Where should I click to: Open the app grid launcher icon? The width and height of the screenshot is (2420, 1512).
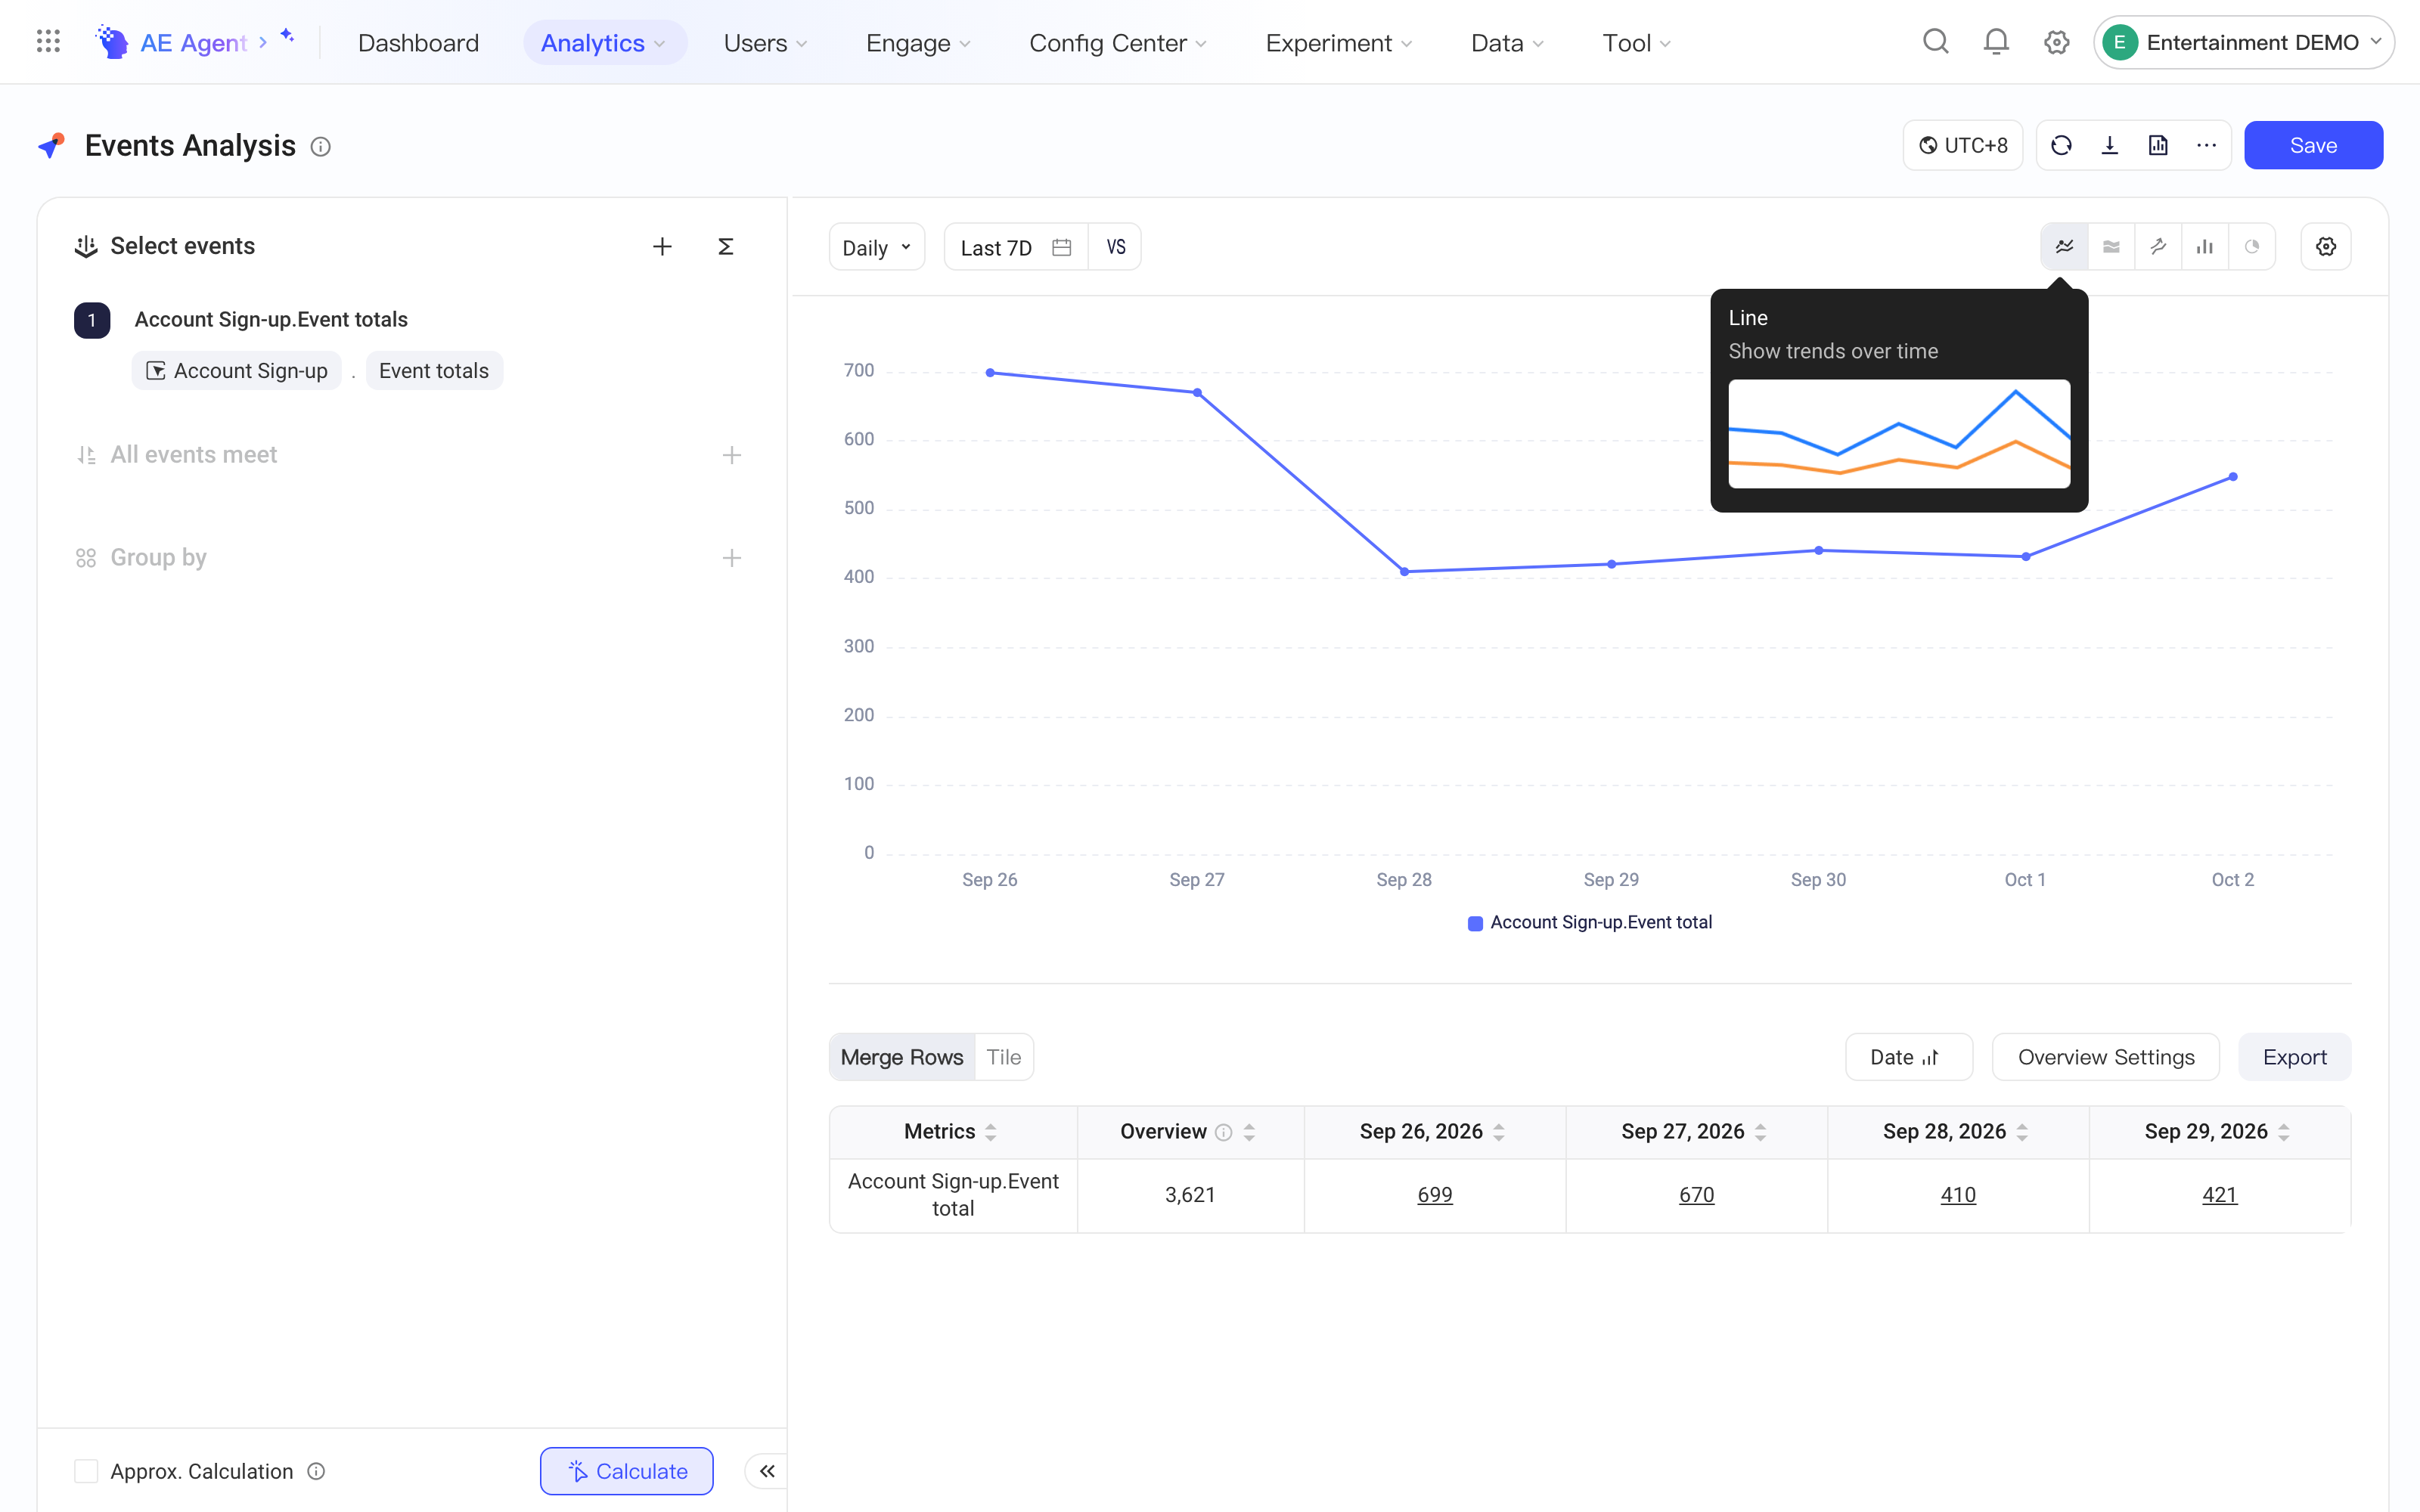pos(48,42)
